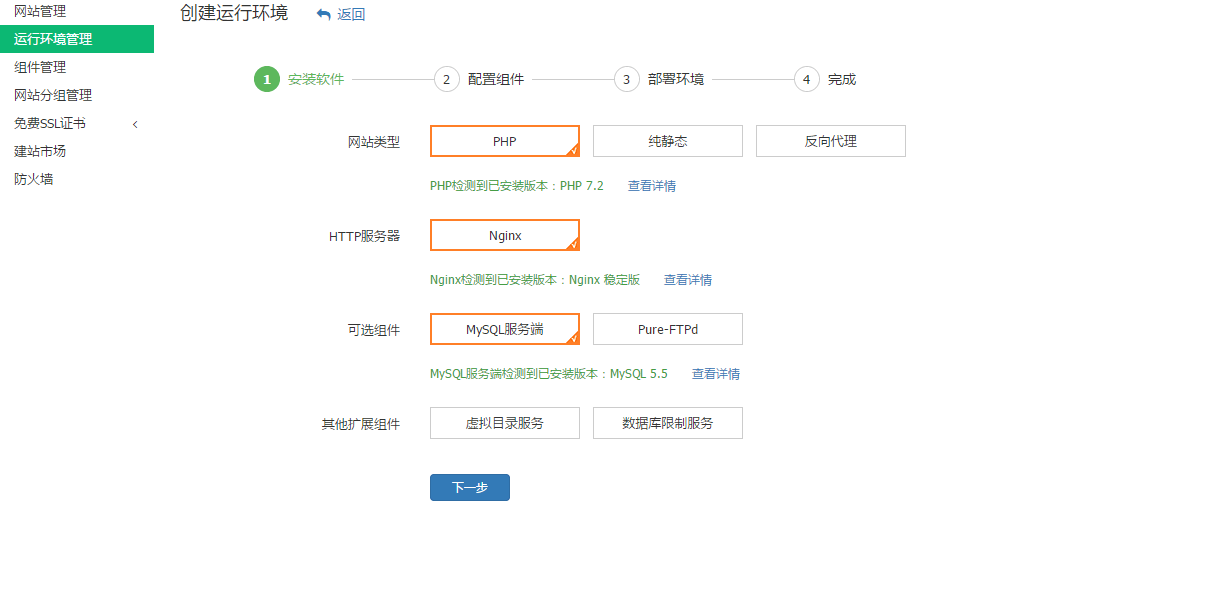Click the step 2 circle 配置组件

point(447,80)
